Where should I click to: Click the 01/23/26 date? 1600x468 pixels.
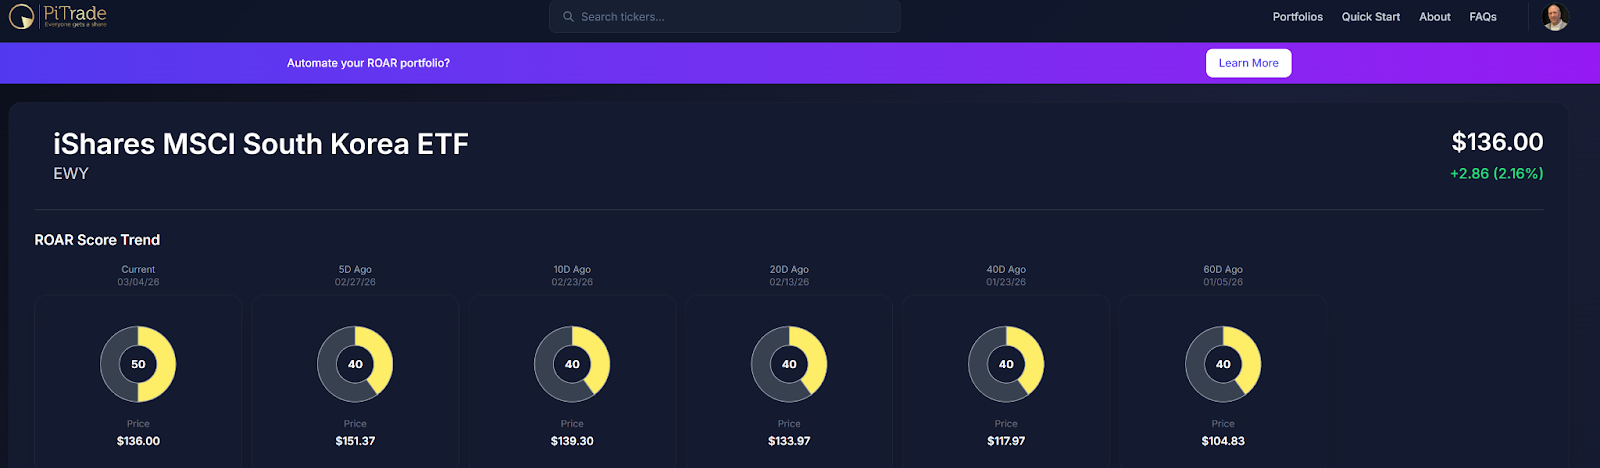1006,282
